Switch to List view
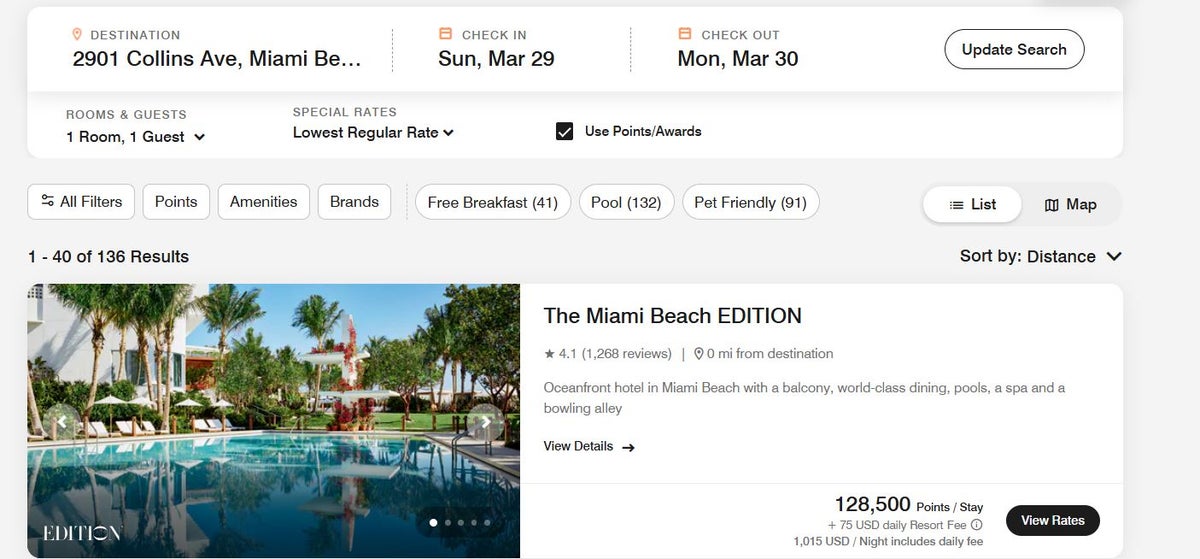The width and height of the screenshot is (1200, 559). pos(972,204)
